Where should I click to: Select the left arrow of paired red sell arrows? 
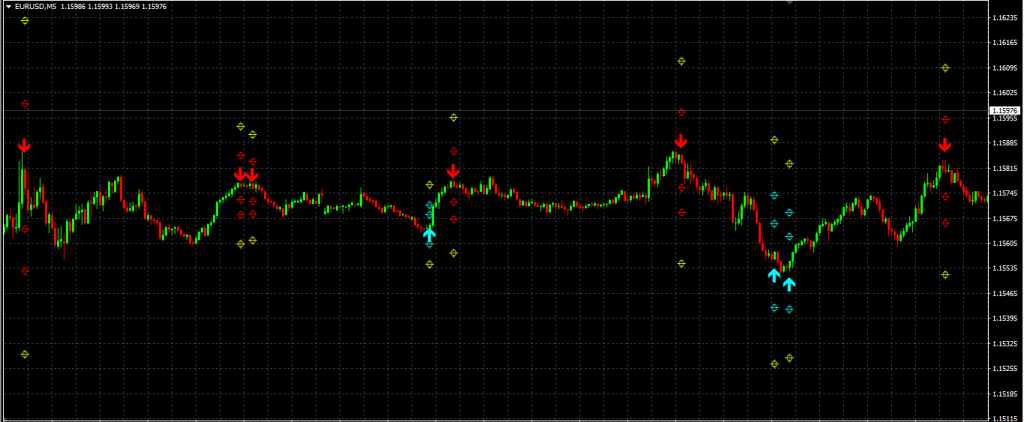(240, 174)
